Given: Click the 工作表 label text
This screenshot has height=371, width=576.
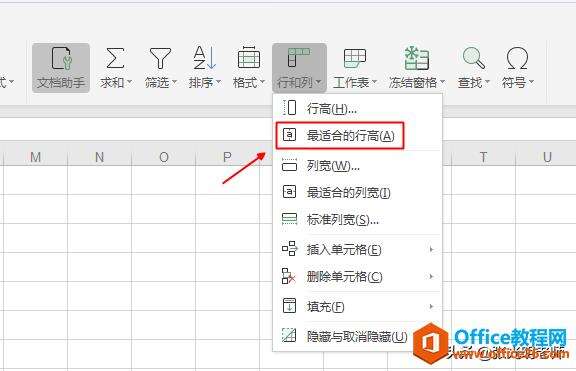Looking at the screenshot, I should click(351, 82).
